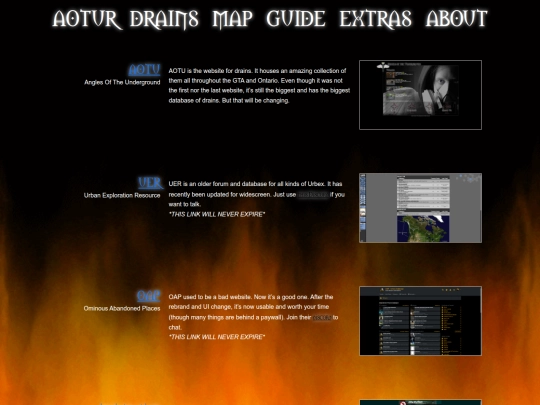
Task: Click the AOTU description paragraph
Action: [259, 86]
